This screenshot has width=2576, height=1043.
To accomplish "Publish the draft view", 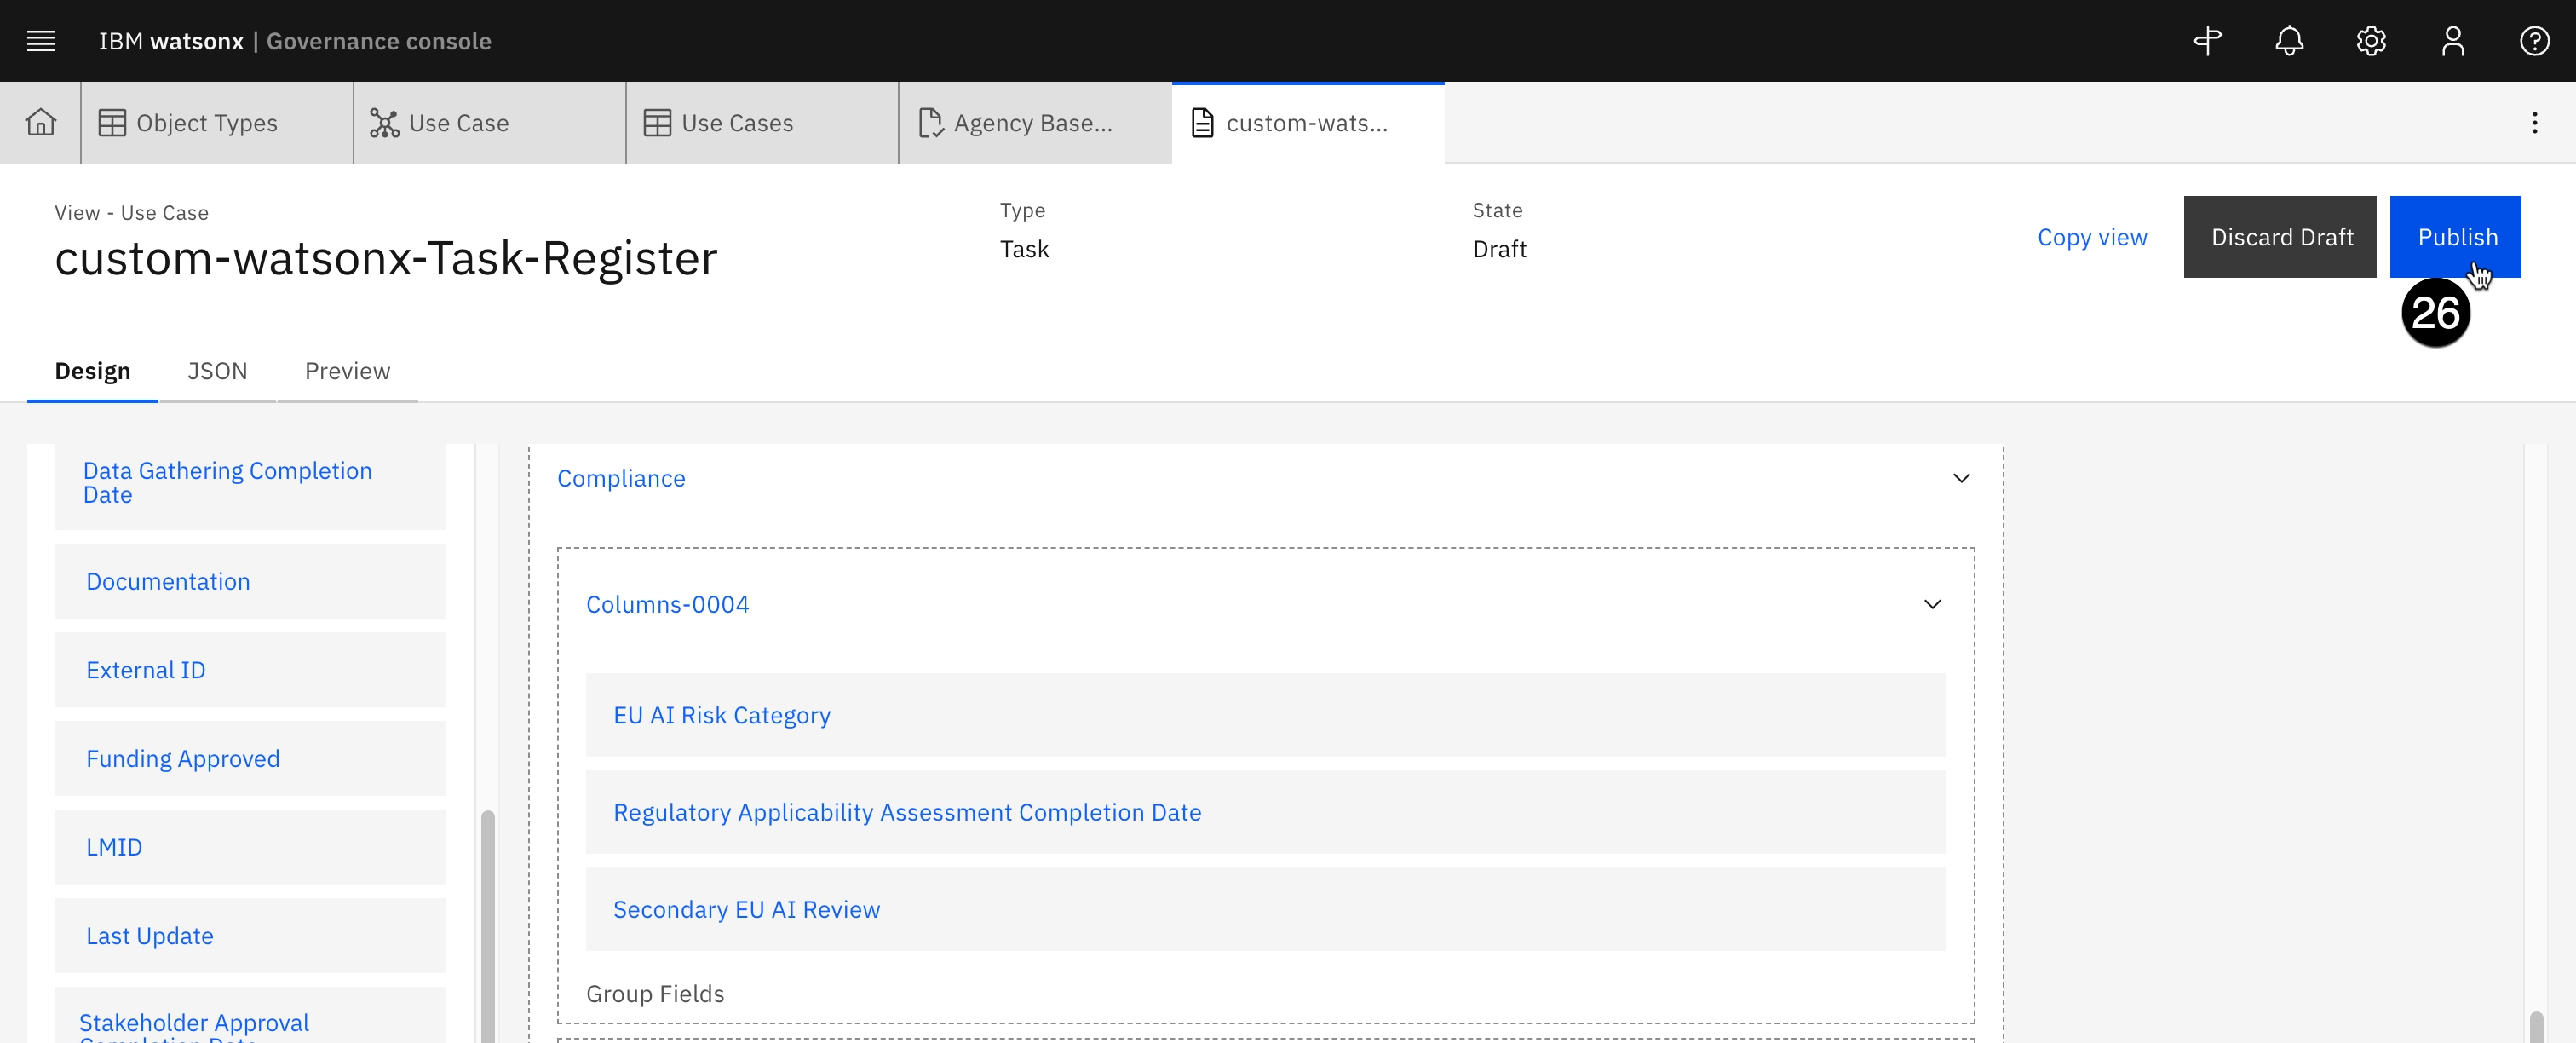I will (2455, 237).
